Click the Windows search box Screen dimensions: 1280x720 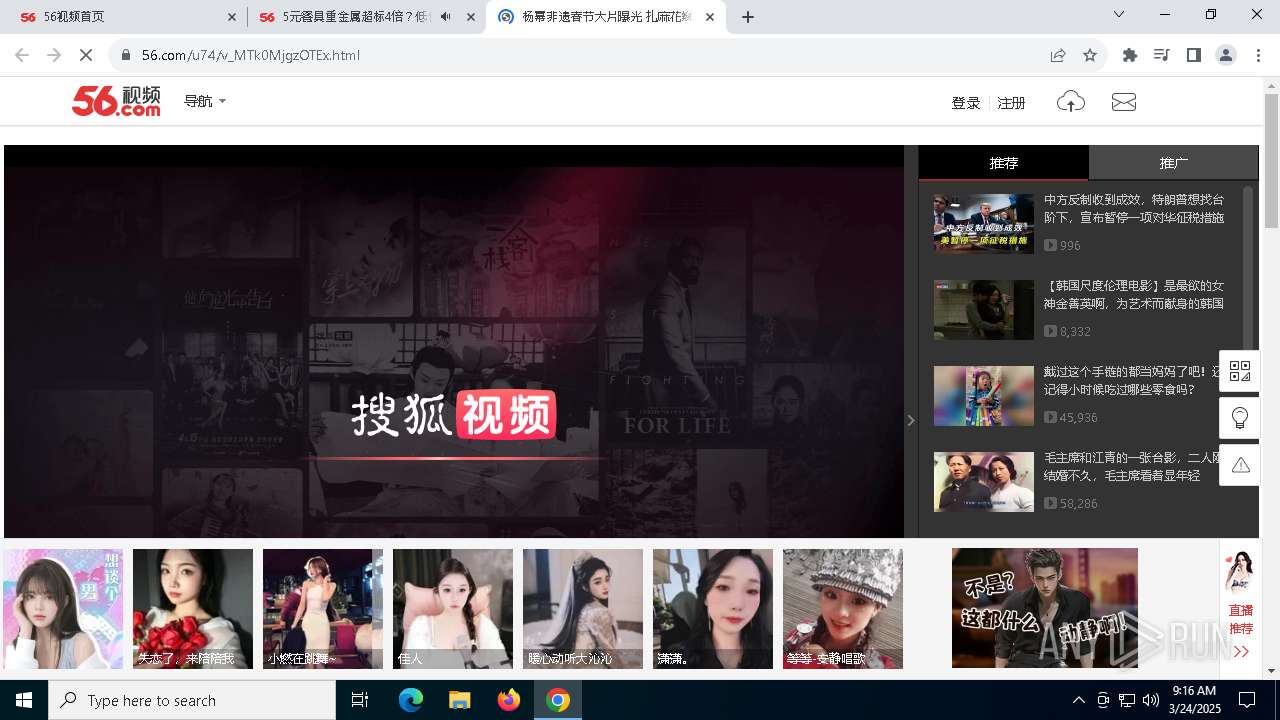tap(192, 700)
